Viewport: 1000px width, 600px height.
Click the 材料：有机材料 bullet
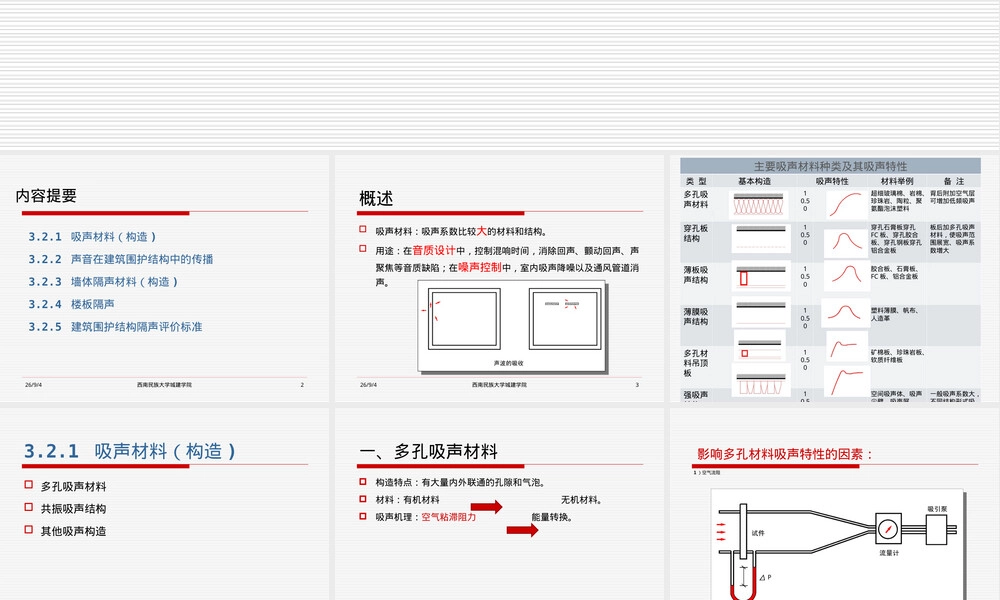408,499
